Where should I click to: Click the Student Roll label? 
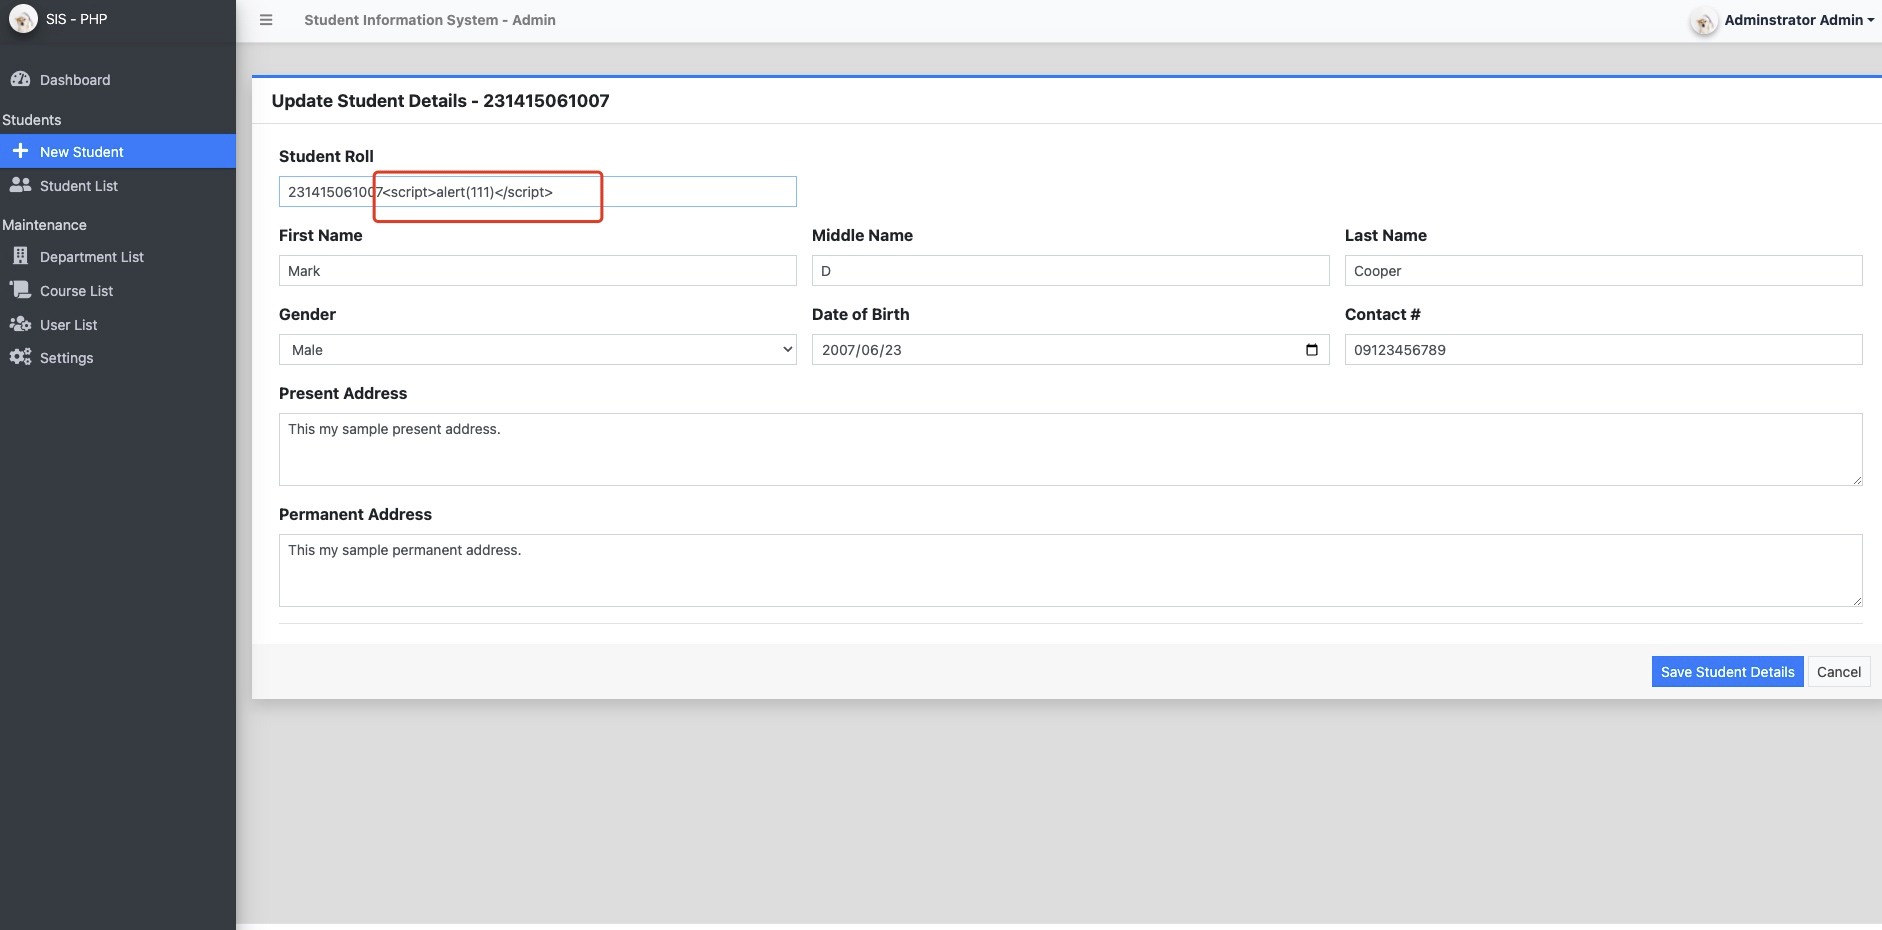[326, 156]
